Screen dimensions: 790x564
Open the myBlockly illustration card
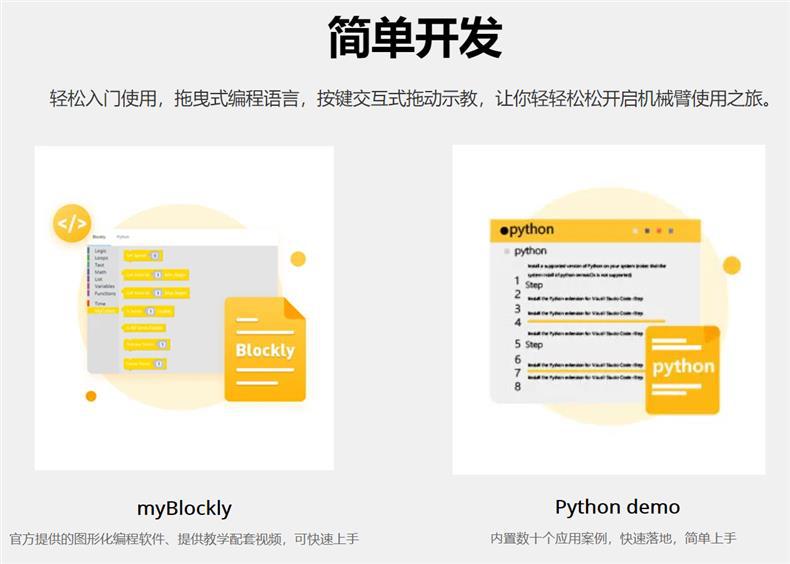(184, 308)
